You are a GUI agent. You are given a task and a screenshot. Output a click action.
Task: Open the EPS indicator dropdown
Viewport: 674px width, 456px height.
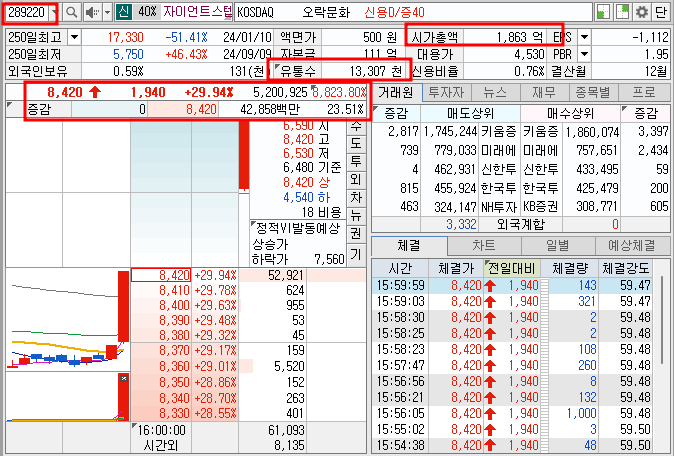click(x=584, y=37)
